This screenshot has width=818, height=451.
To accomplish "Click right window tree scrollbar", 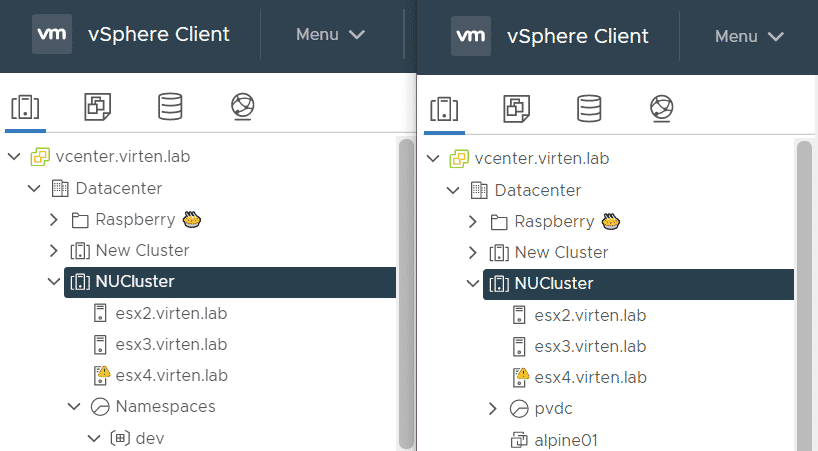I will pyautogui.click(x=804, y=295).
